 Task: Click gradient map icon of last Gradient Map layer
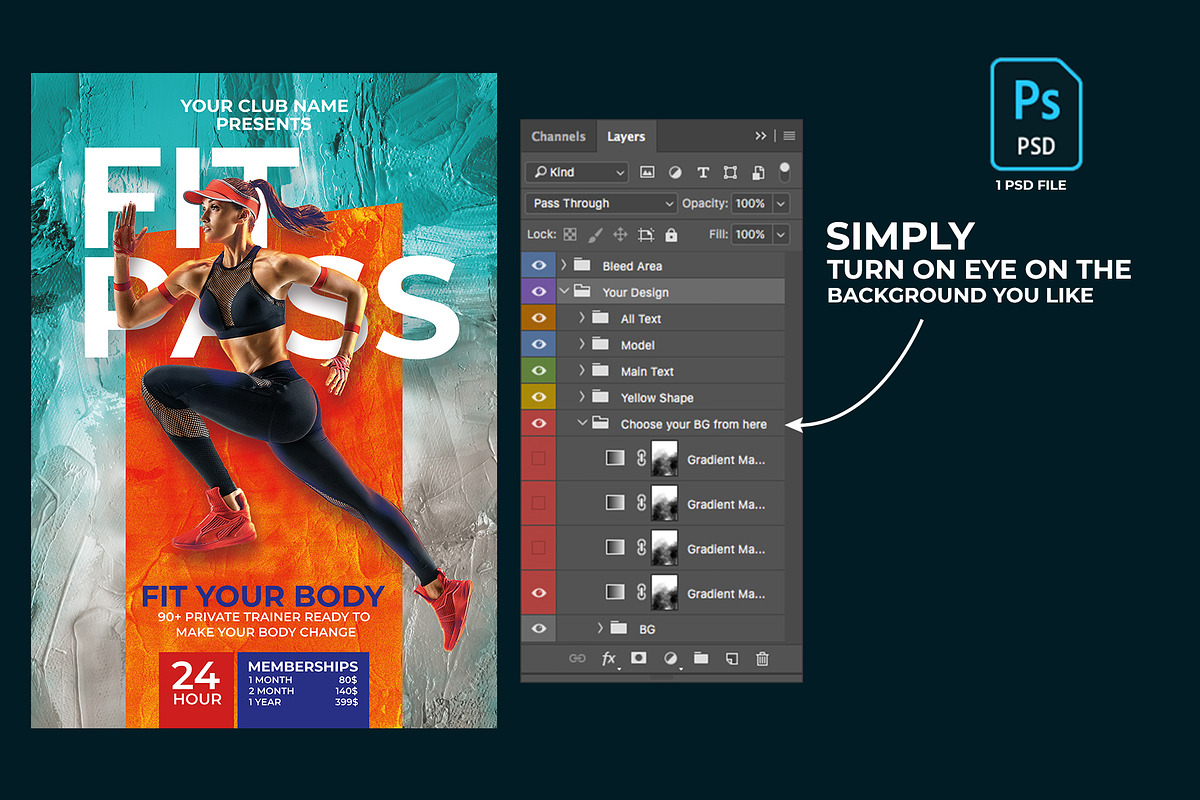click(615, 592)
